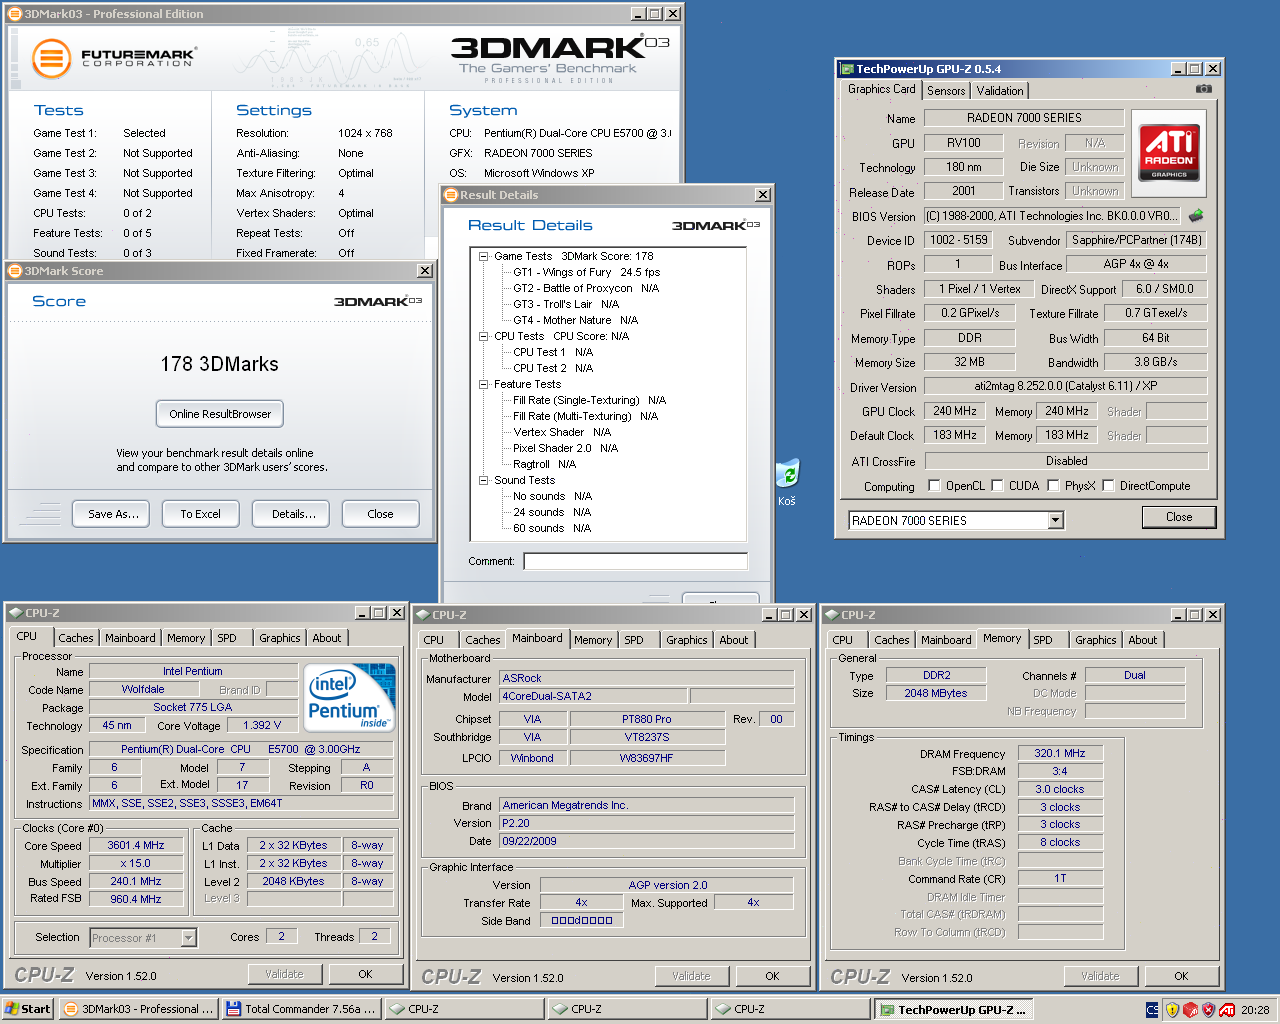Image resolution: width=1280 pixels, height=1024 pixels.
Task: Focus the Comment field in Result Details
Action: tap(635, 561)
